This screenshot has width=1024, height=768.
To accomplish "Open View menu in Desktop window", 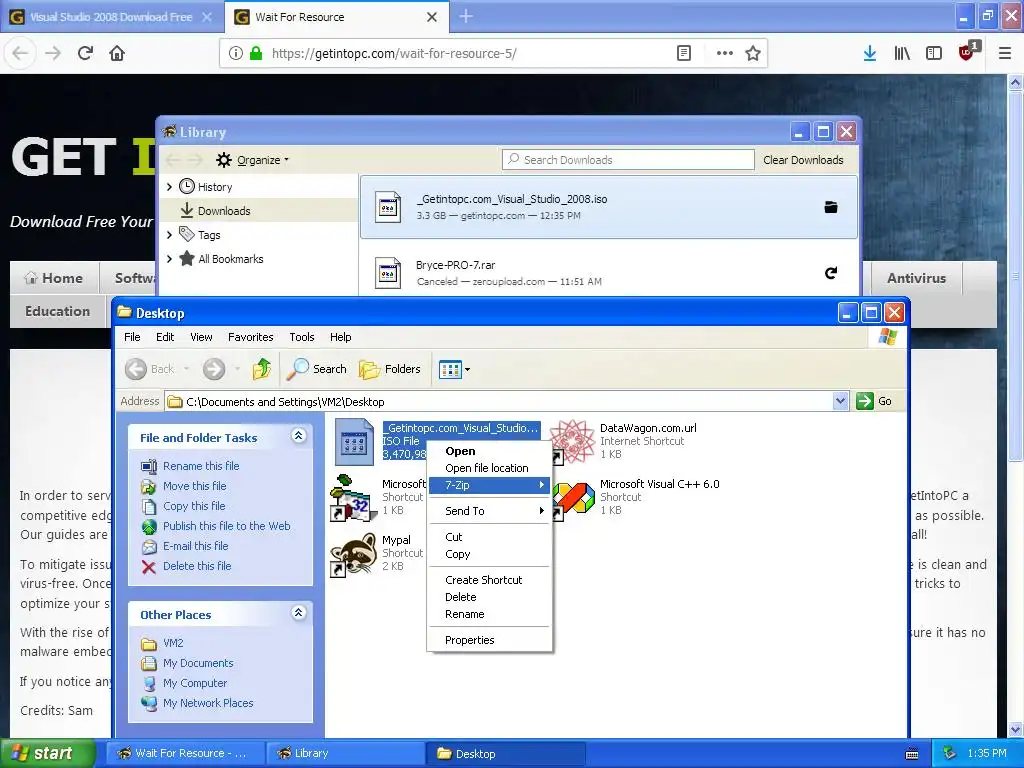I will [x=201, y=337].
